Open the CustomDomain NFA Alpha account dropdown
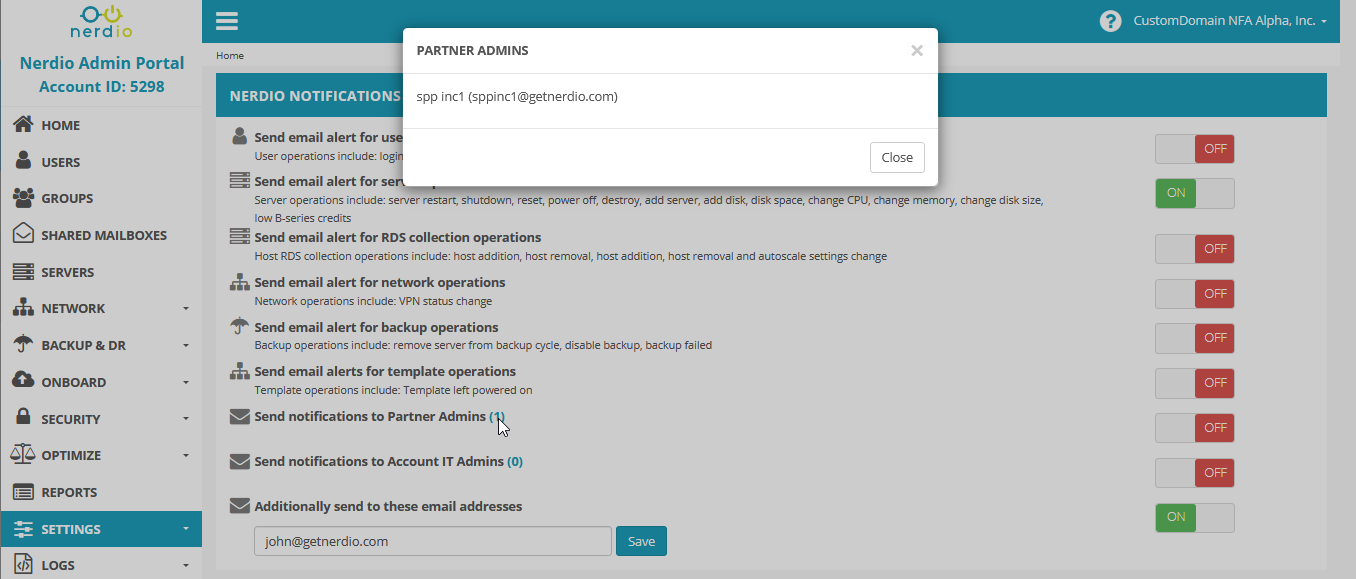The height and width of the screenshot is (579, 1356). tap(1230, 21)
